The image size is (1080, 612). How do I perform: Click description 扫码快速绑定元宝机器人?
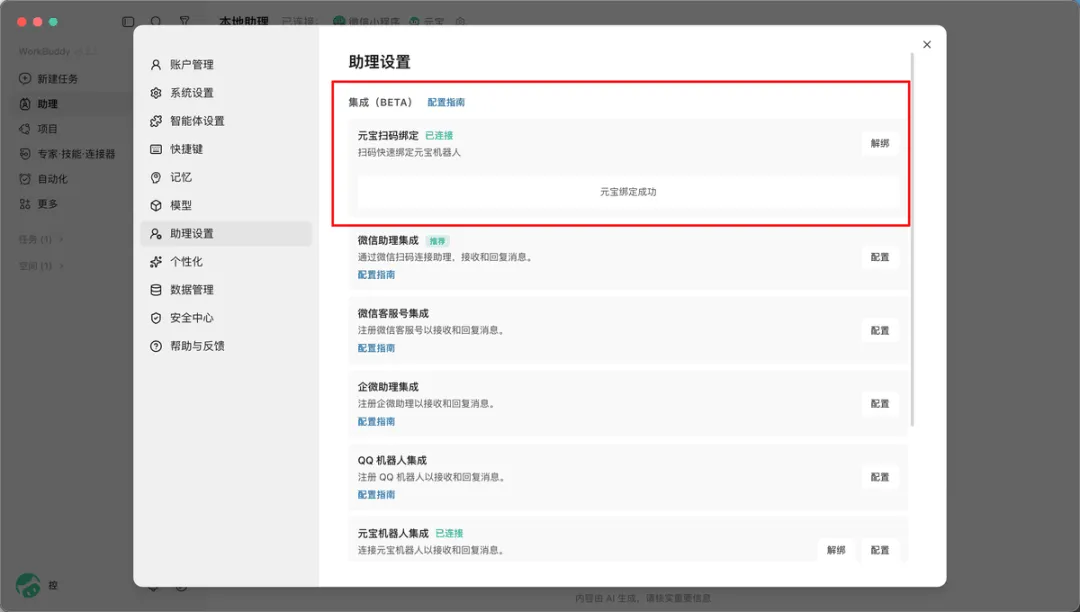coord(409,153)
